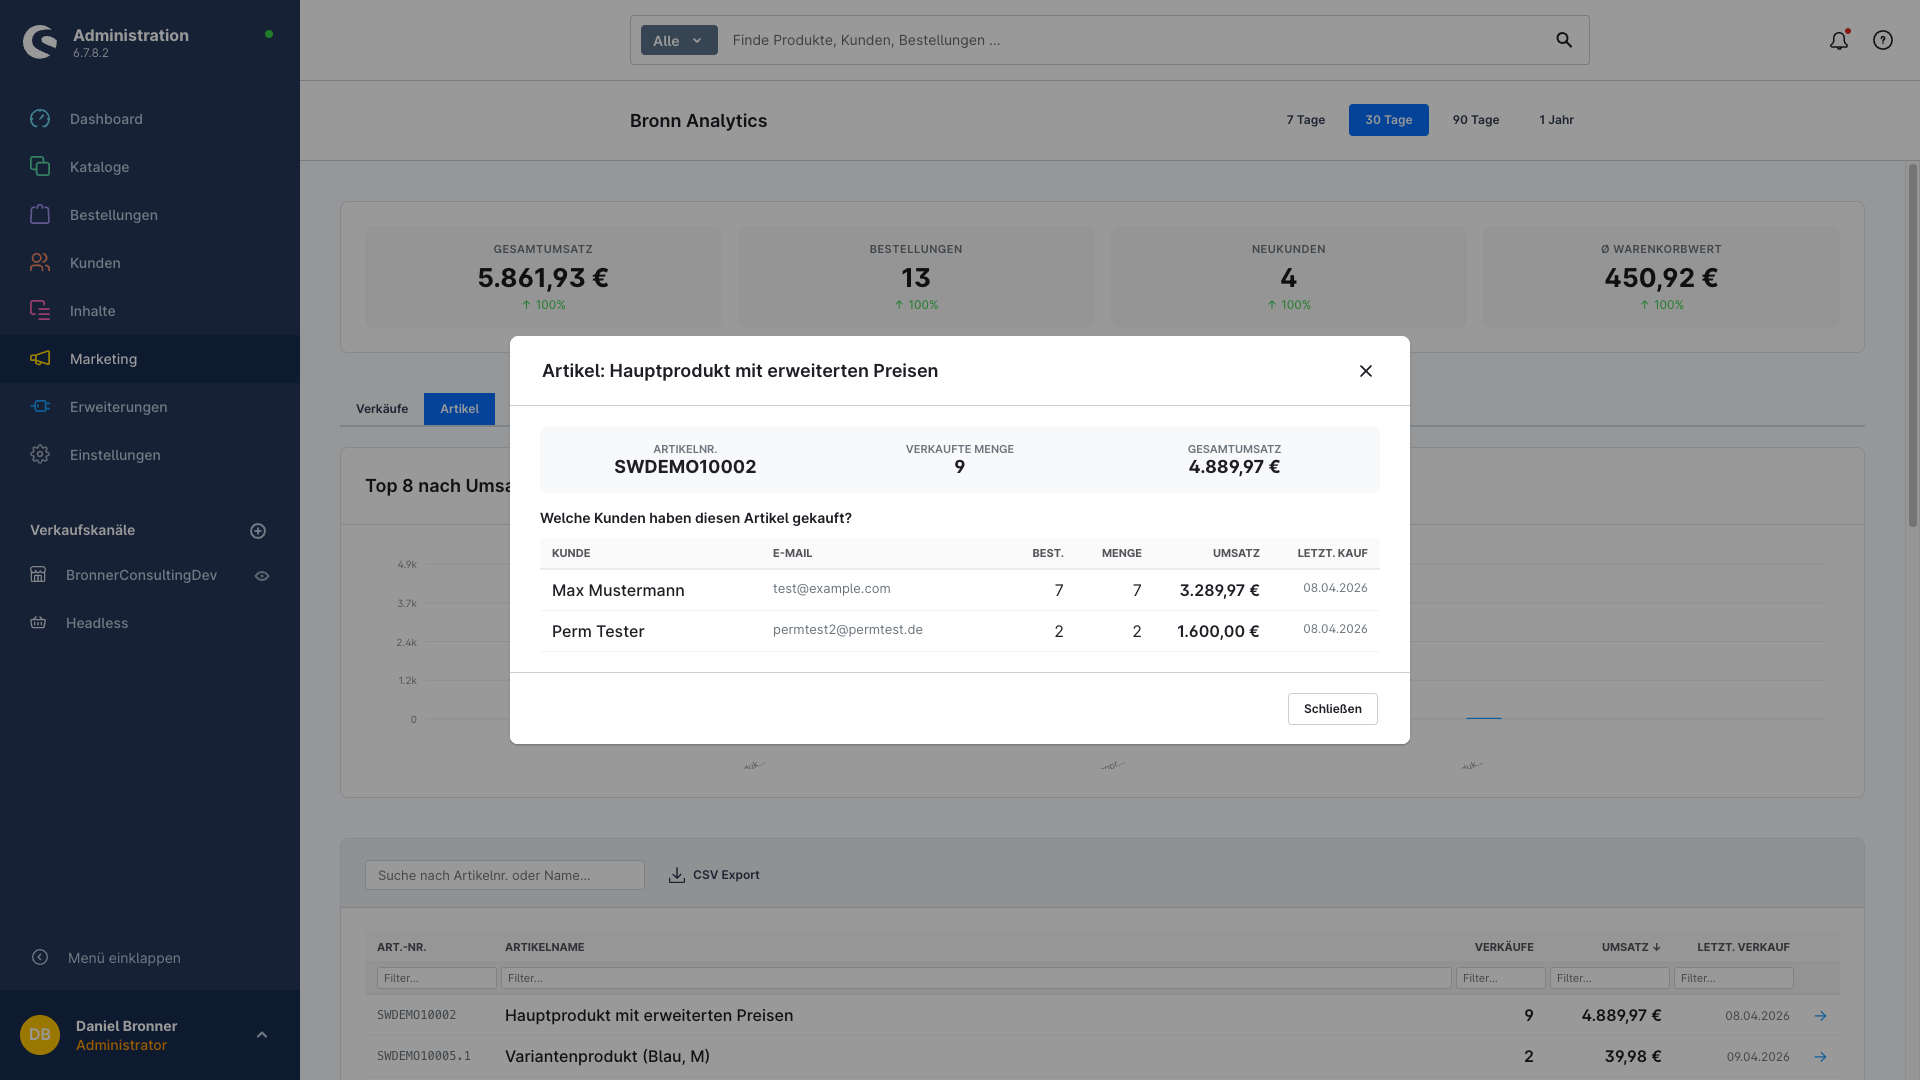
Task: Click the CSV Export download icon
Action: pyautogui.click(x=677, y=875)
